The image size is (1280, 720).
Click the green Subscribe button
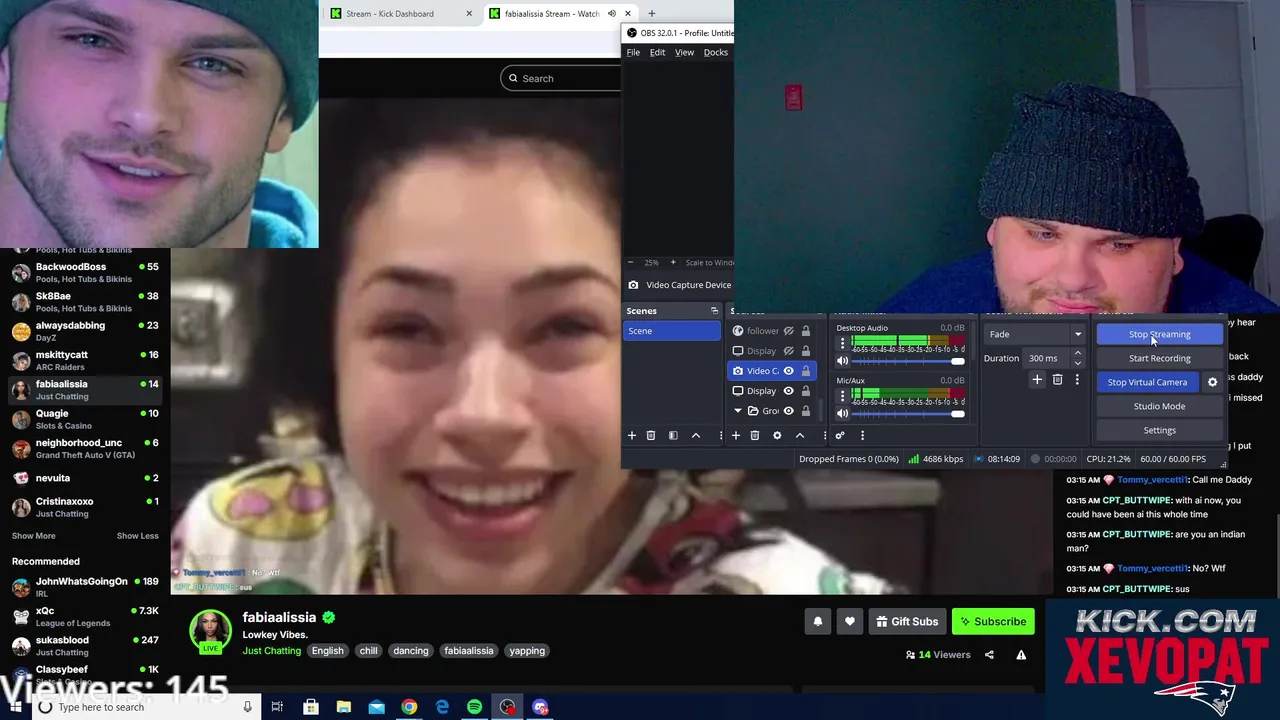point(993,622)
